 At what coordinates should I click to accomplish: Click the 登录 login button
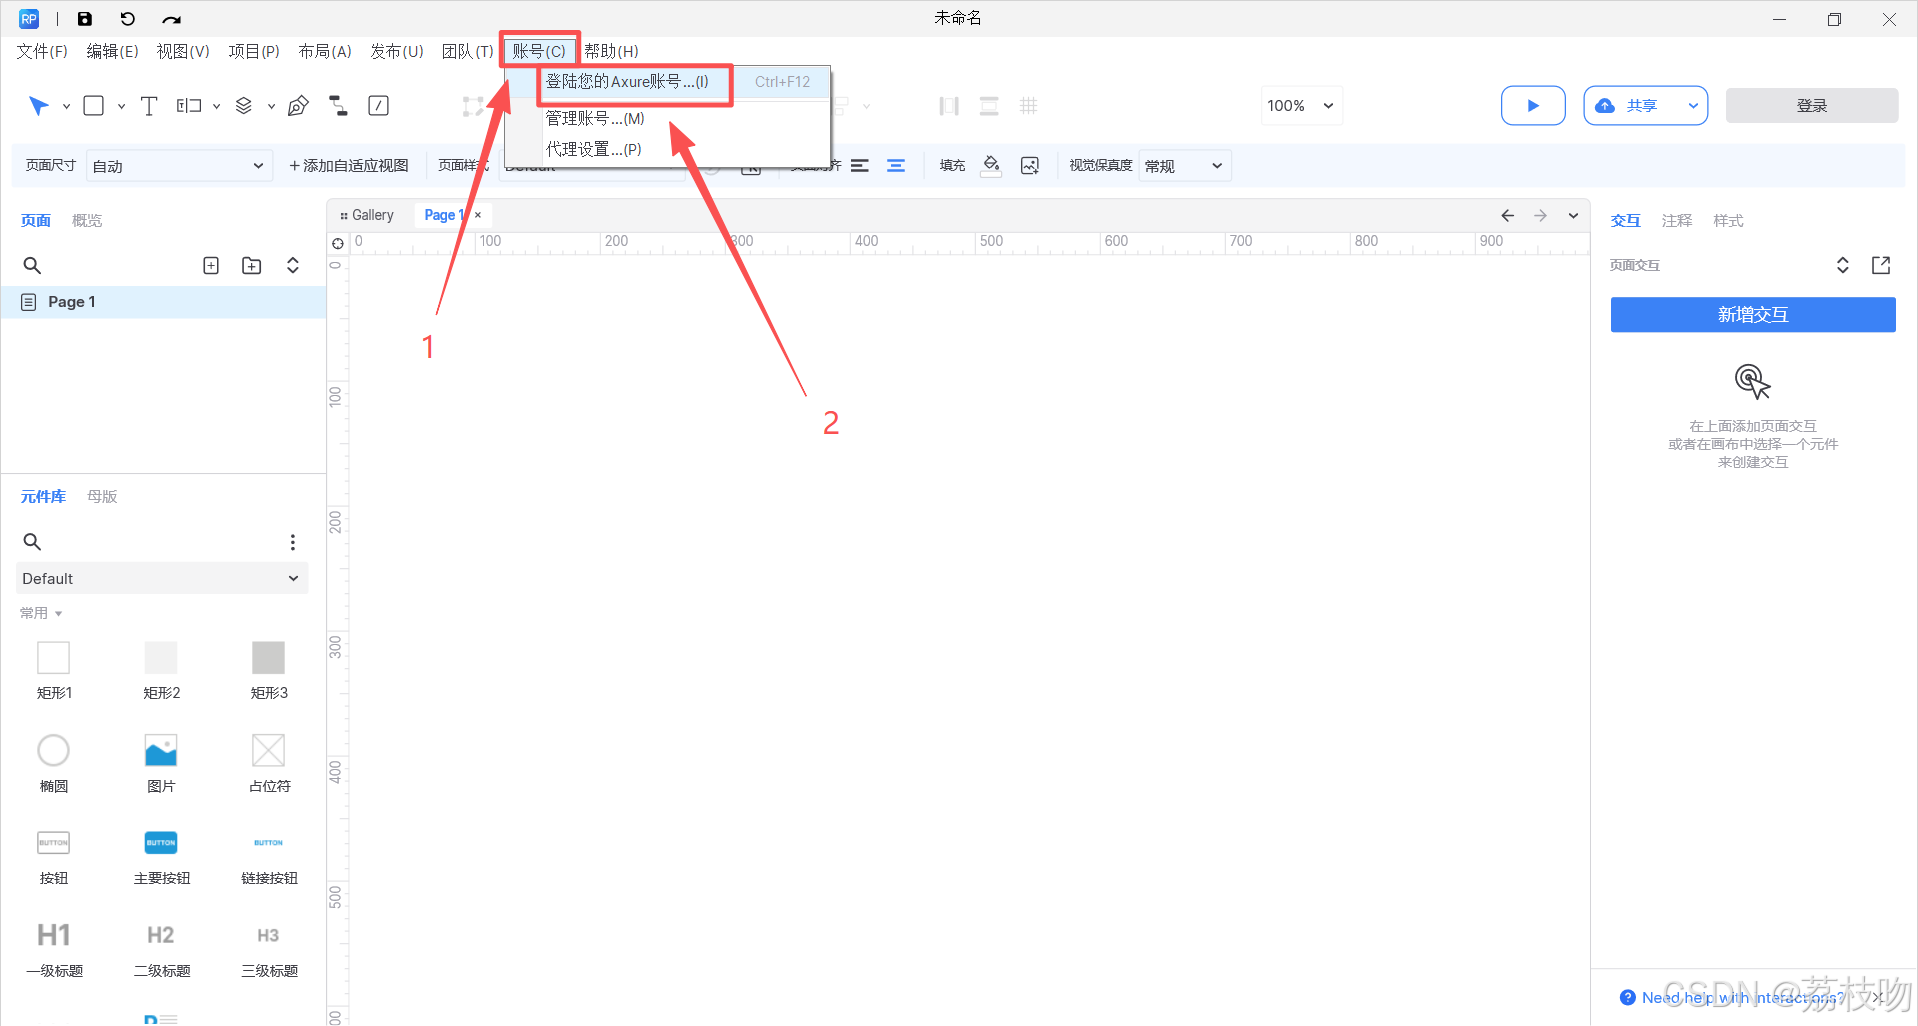1812,105
